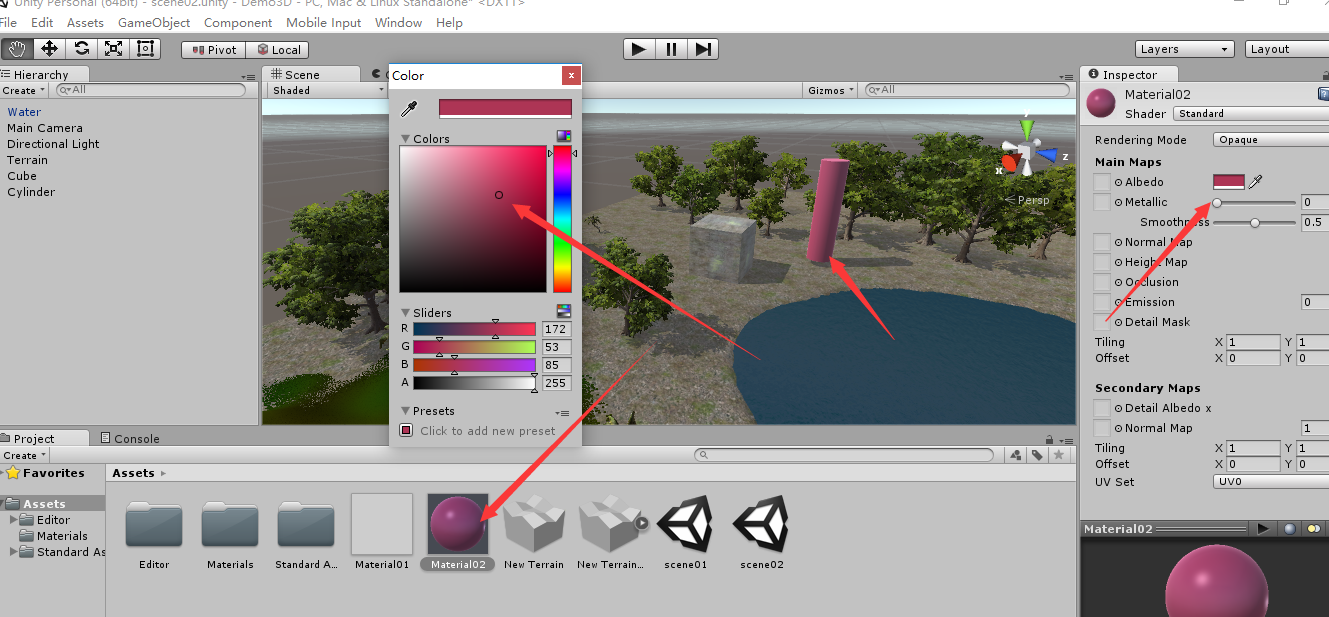Switch to the Scene tab
The height and width of the screenshot is (617, 1329).
(x=310, y=74)
